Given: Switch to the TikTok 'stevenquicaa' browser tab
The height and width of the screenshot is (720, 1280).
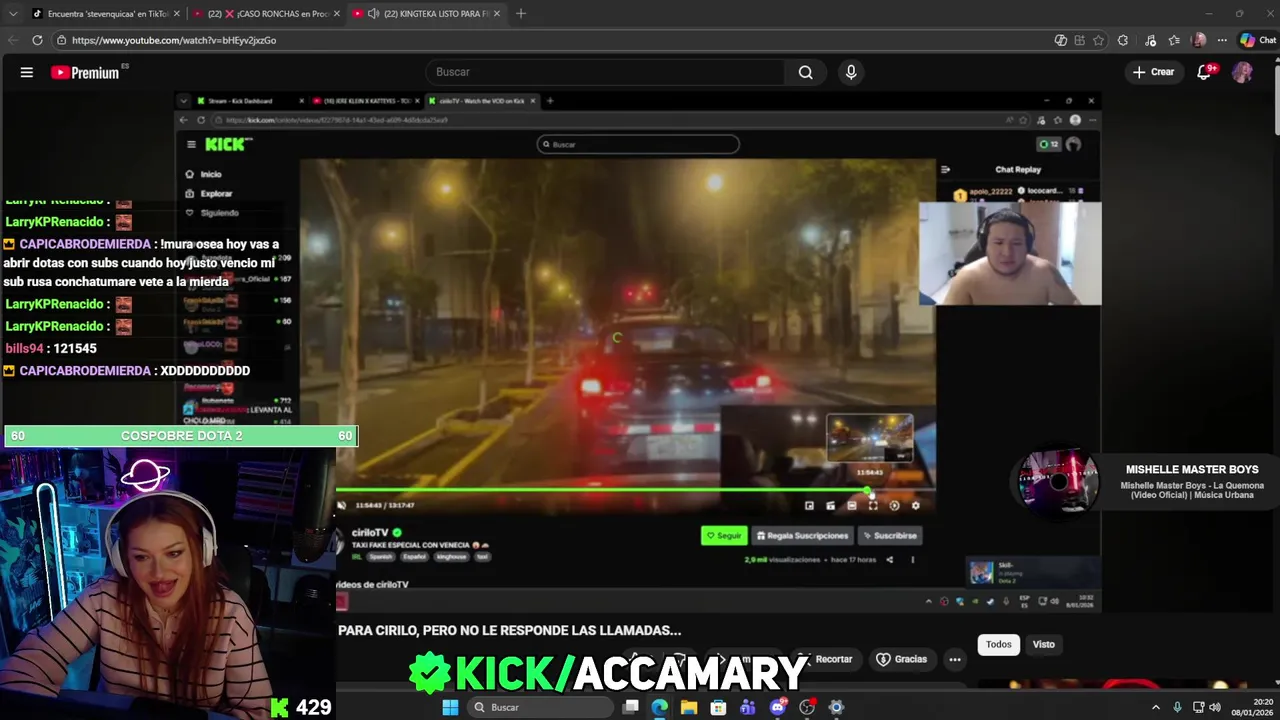Looking at the screenshot, I should (105, 14).
